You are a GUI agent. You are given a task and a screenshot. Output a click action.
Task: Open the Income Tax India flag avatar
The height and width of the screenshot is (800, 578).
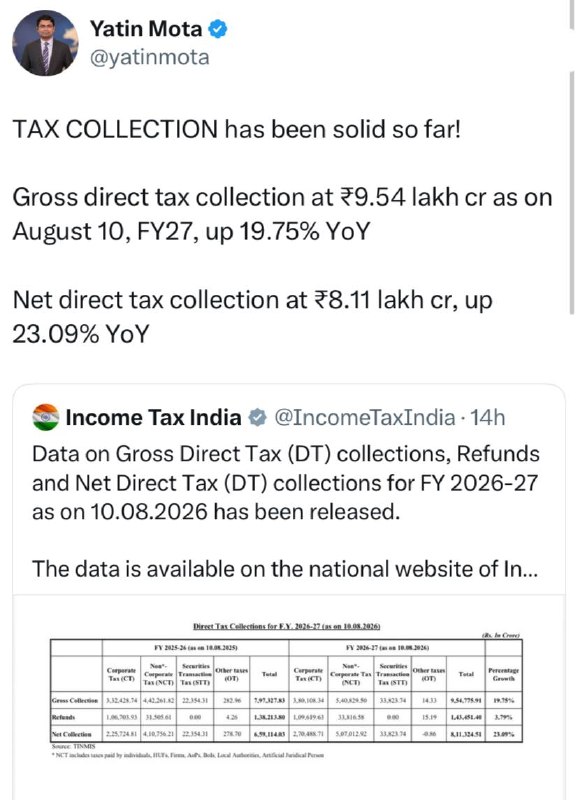(x=45, y=417)
